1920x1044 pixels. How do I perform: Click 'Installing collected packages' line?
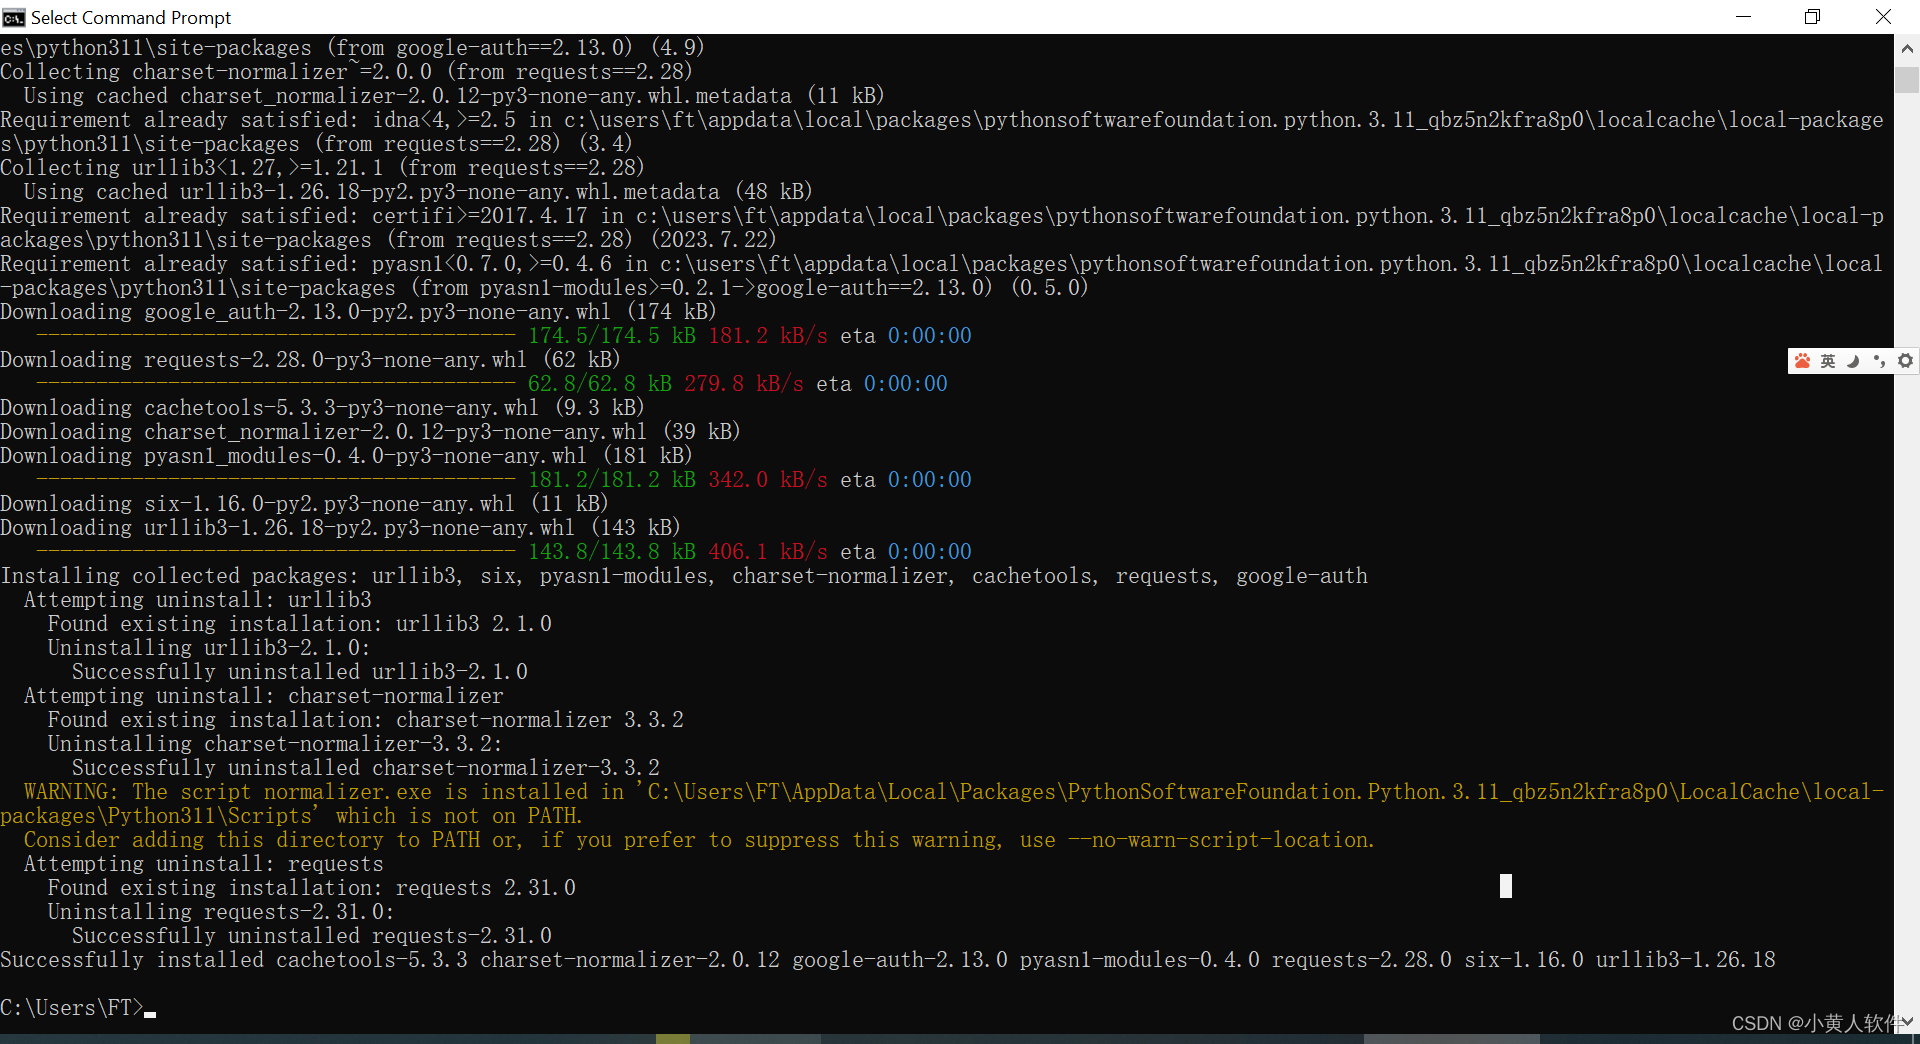tap(684, 576)
